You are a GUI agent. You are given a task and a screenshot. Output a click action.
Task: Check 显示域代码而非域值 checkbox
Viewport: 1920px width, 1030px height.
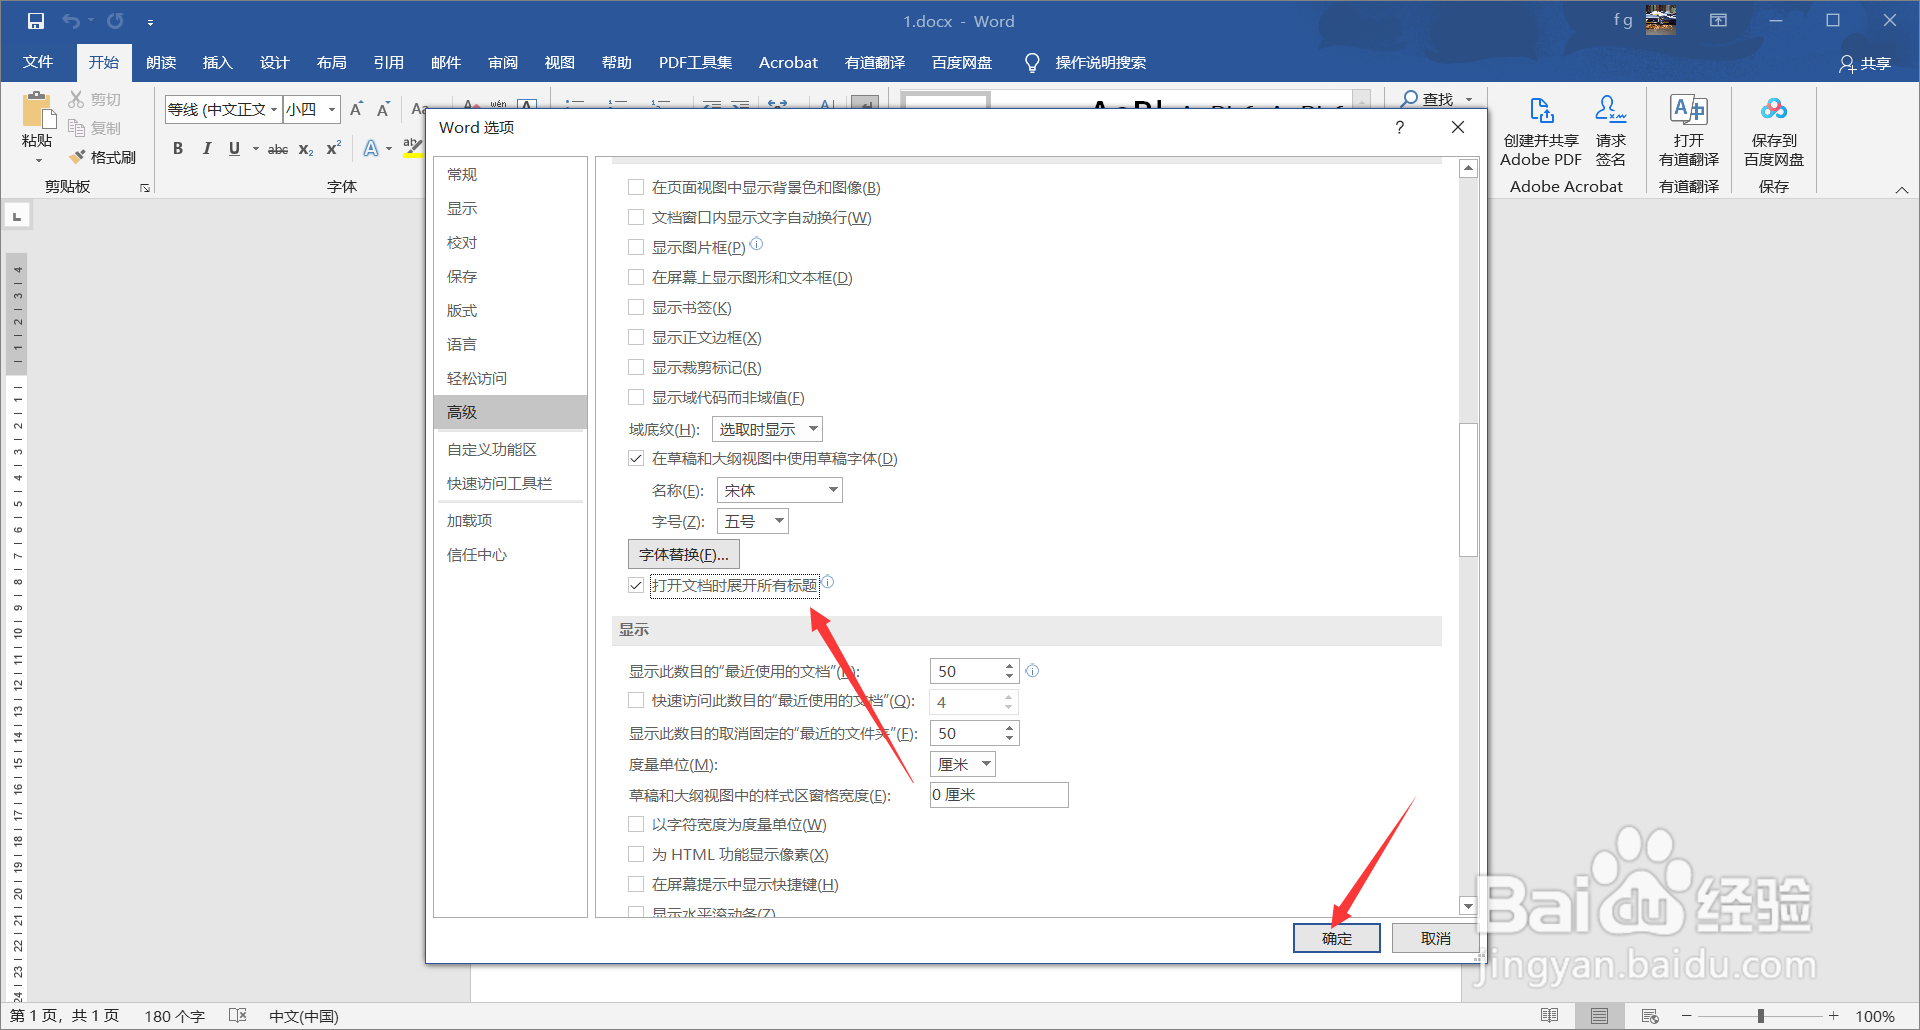point(636,397)
